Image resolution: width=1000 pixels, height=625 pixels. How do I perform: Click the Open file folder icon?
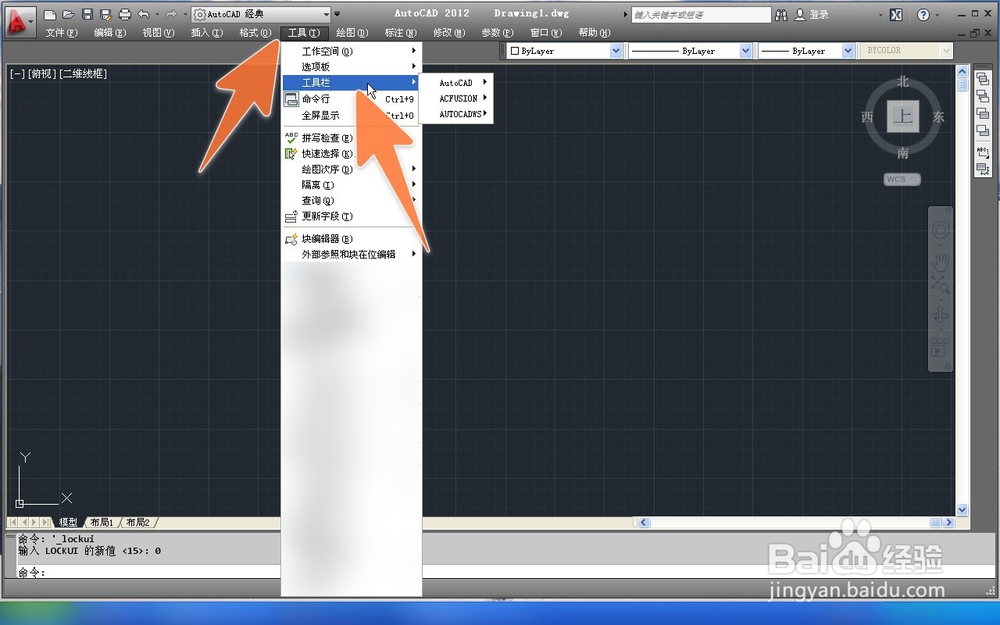tap(68, 14)
